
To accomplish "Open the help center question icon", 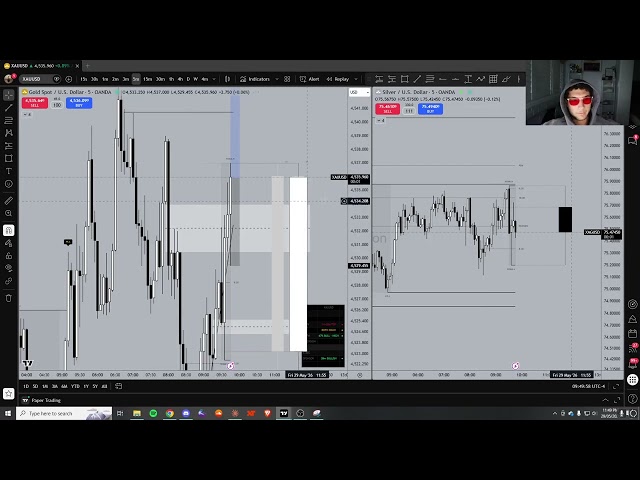I will (633, 399).
